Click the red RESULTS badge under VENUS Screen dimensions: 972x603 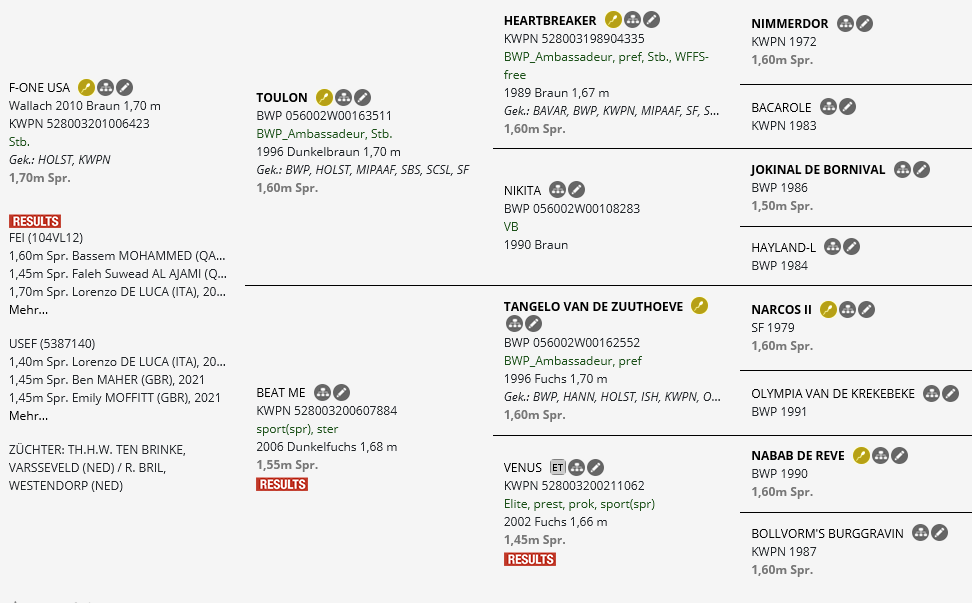tap(530, 559)
